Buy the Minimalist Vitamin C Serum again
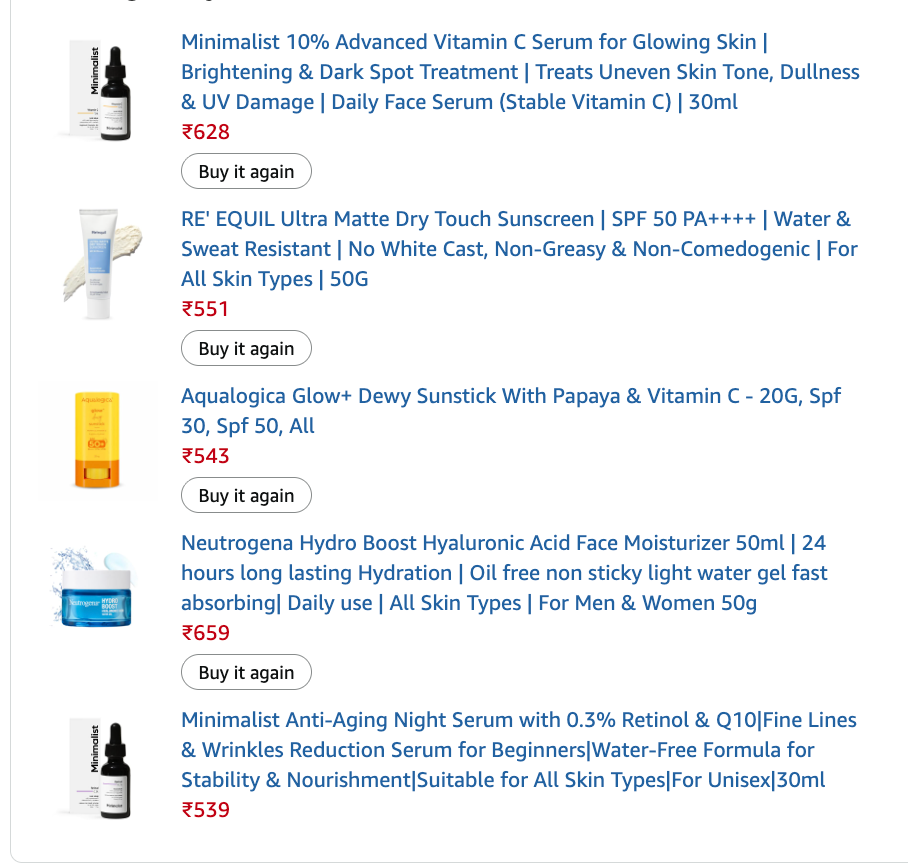 246,172
